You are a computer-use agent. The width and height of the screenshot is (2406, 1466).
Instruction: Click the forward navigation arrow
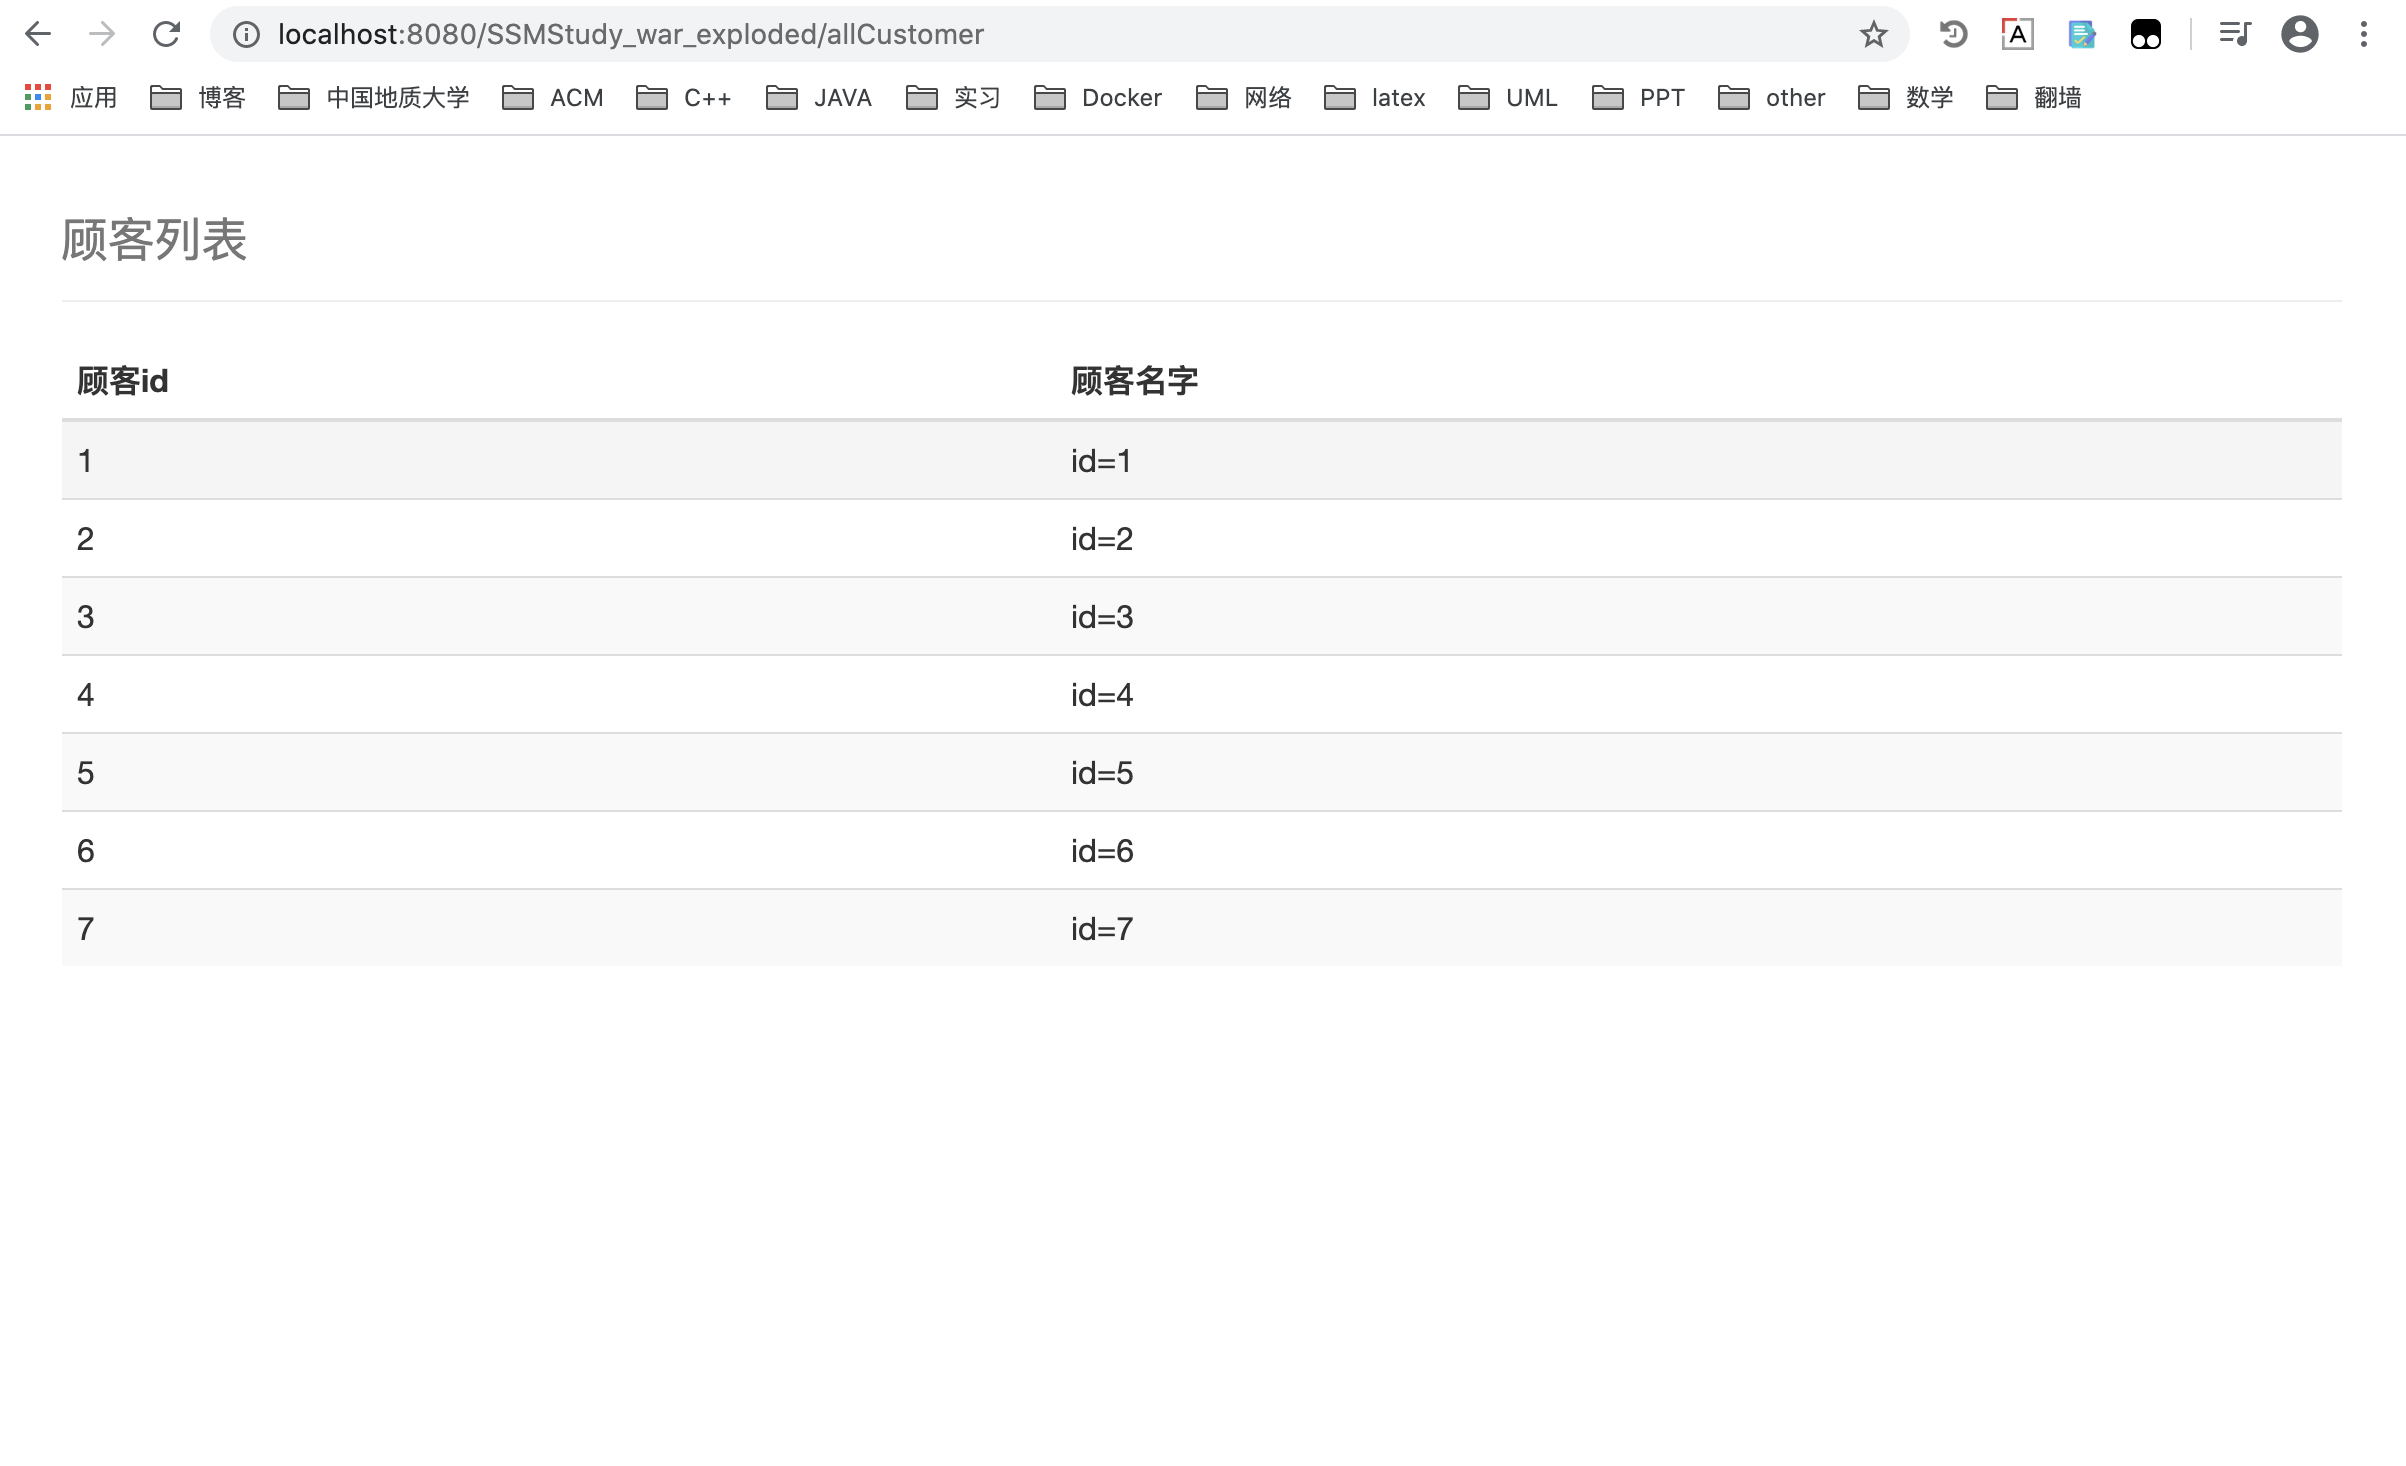point(102,34)
